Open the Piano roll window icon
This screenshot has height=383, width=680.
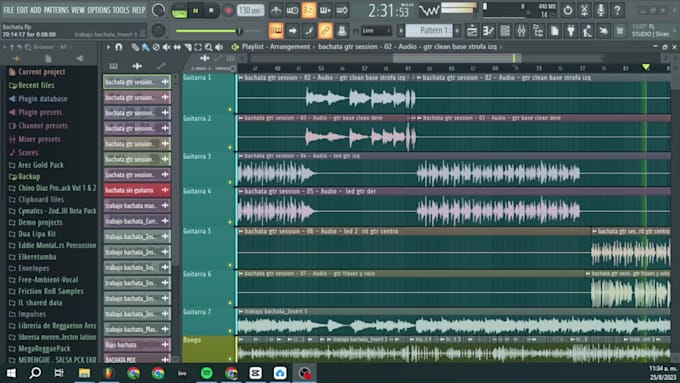point(488,30)
